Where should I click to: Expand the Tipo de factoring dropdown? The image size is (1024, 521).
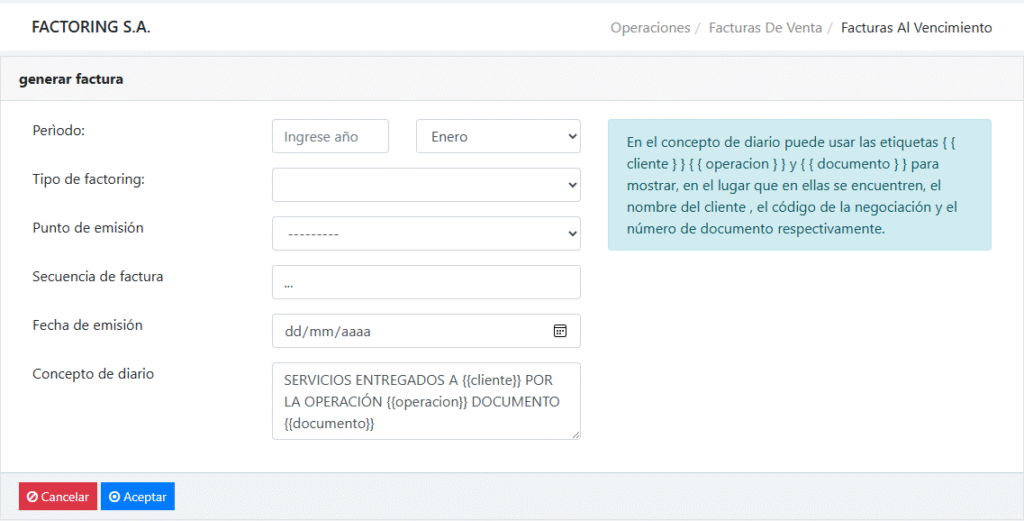point(426,185)
